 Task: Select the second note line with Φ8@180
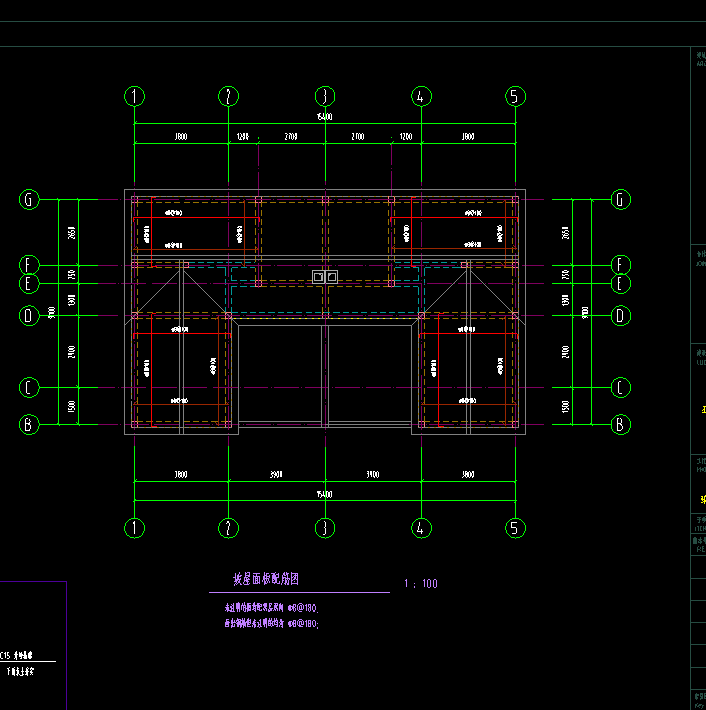(271, 624)
